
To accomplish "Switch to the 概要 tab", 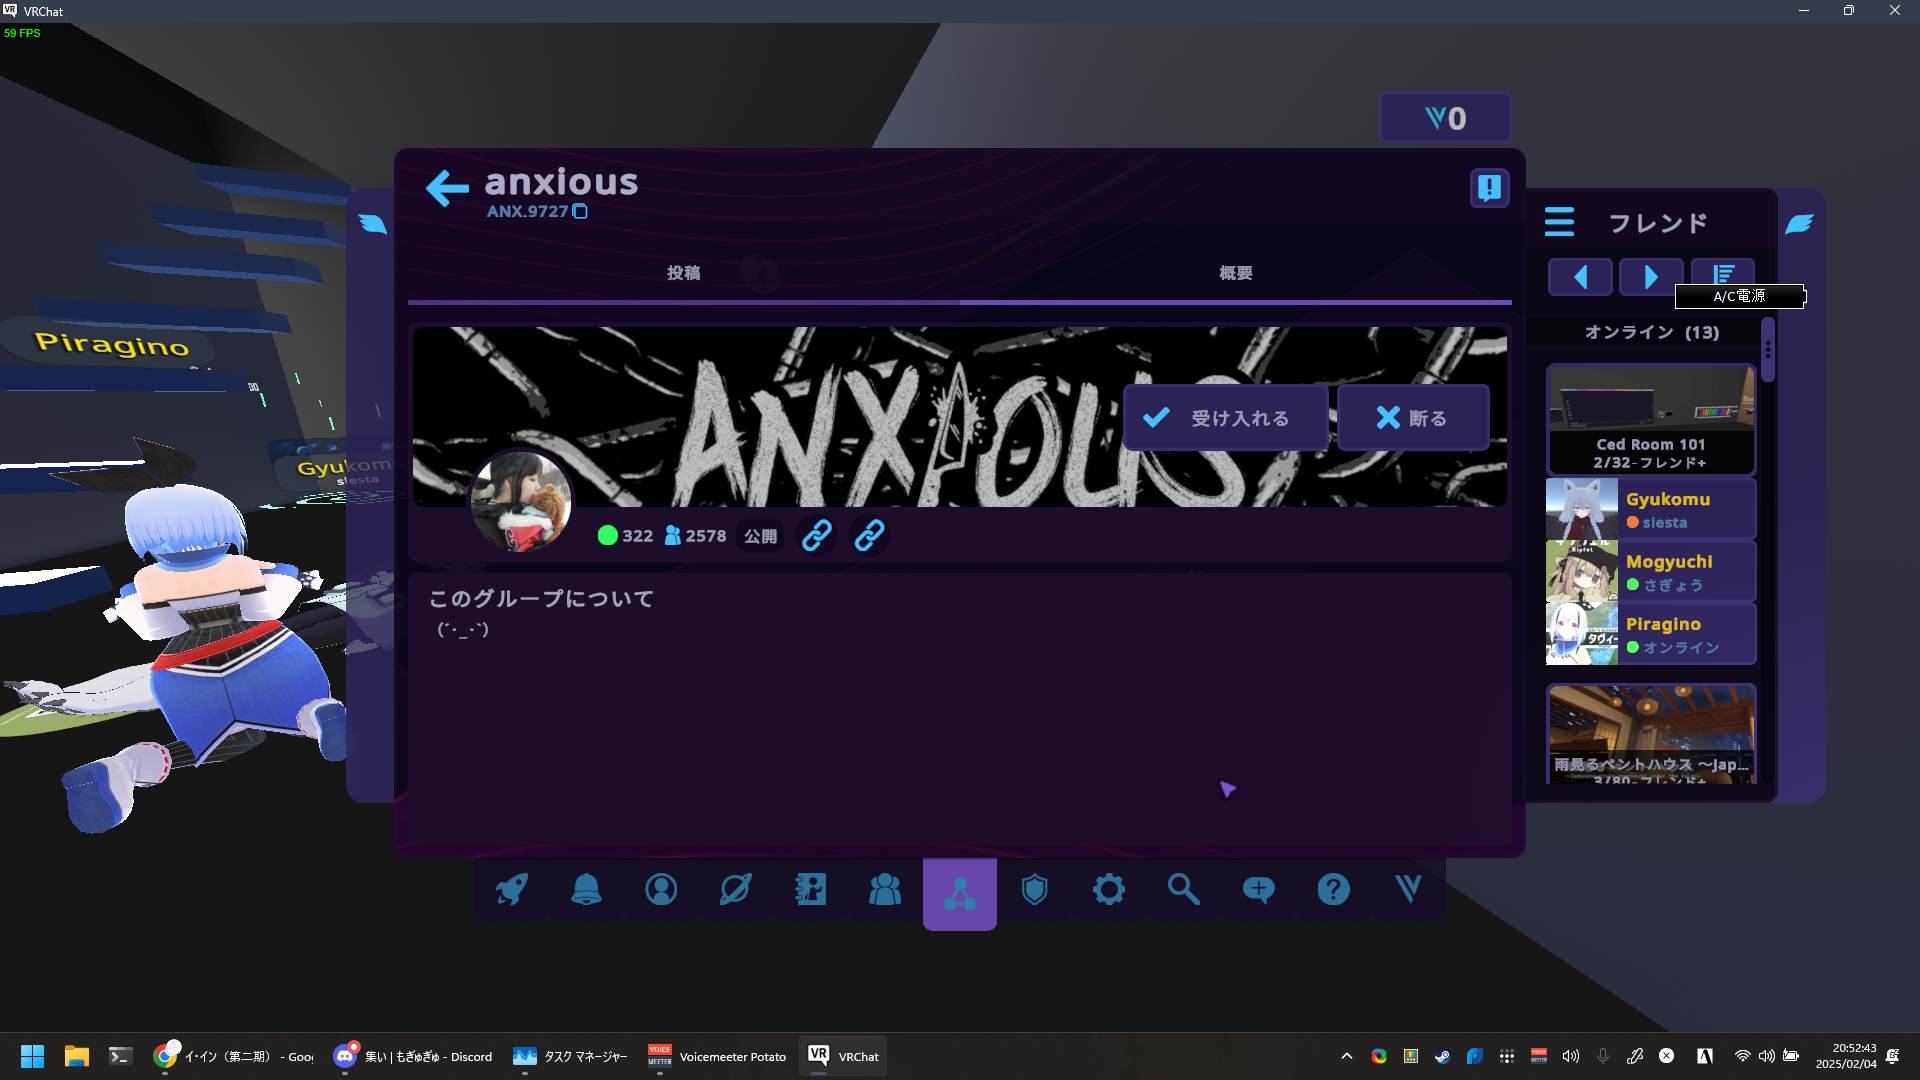I will [x=1235, y=273].
